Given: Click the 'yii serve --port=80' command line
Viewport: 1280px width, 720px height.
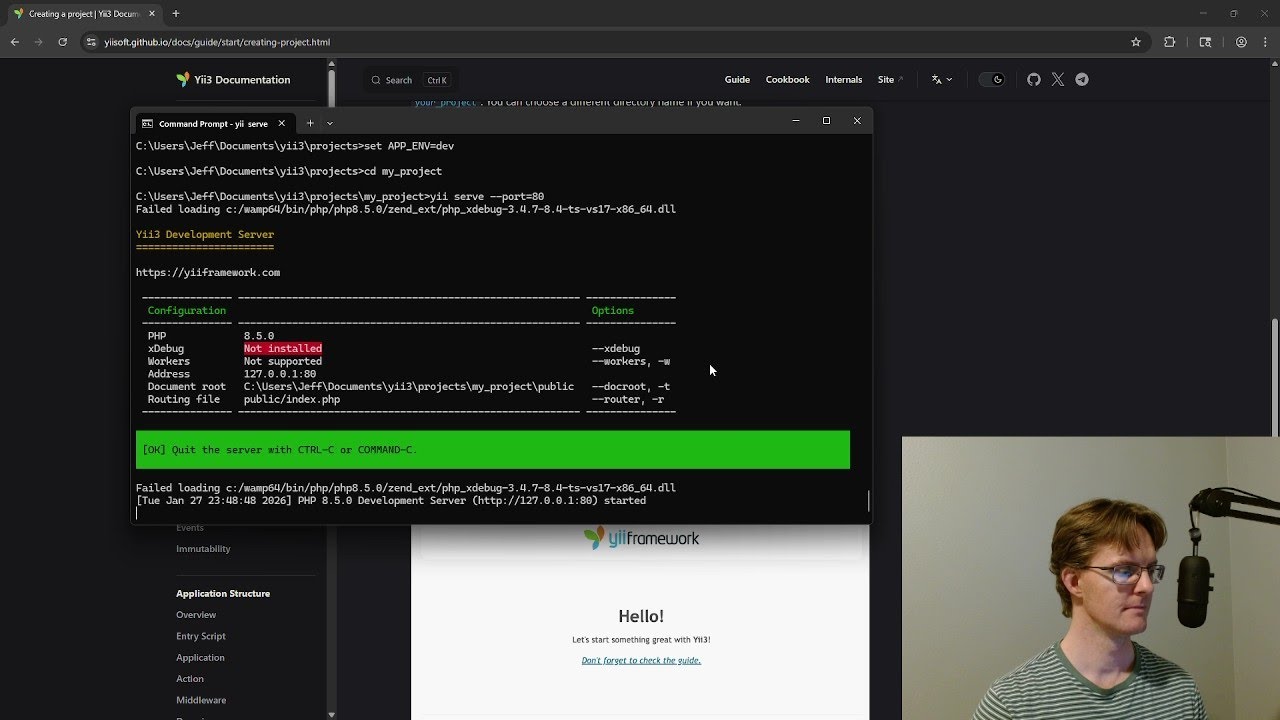Looking at the screenshot, I should [487, 197].
